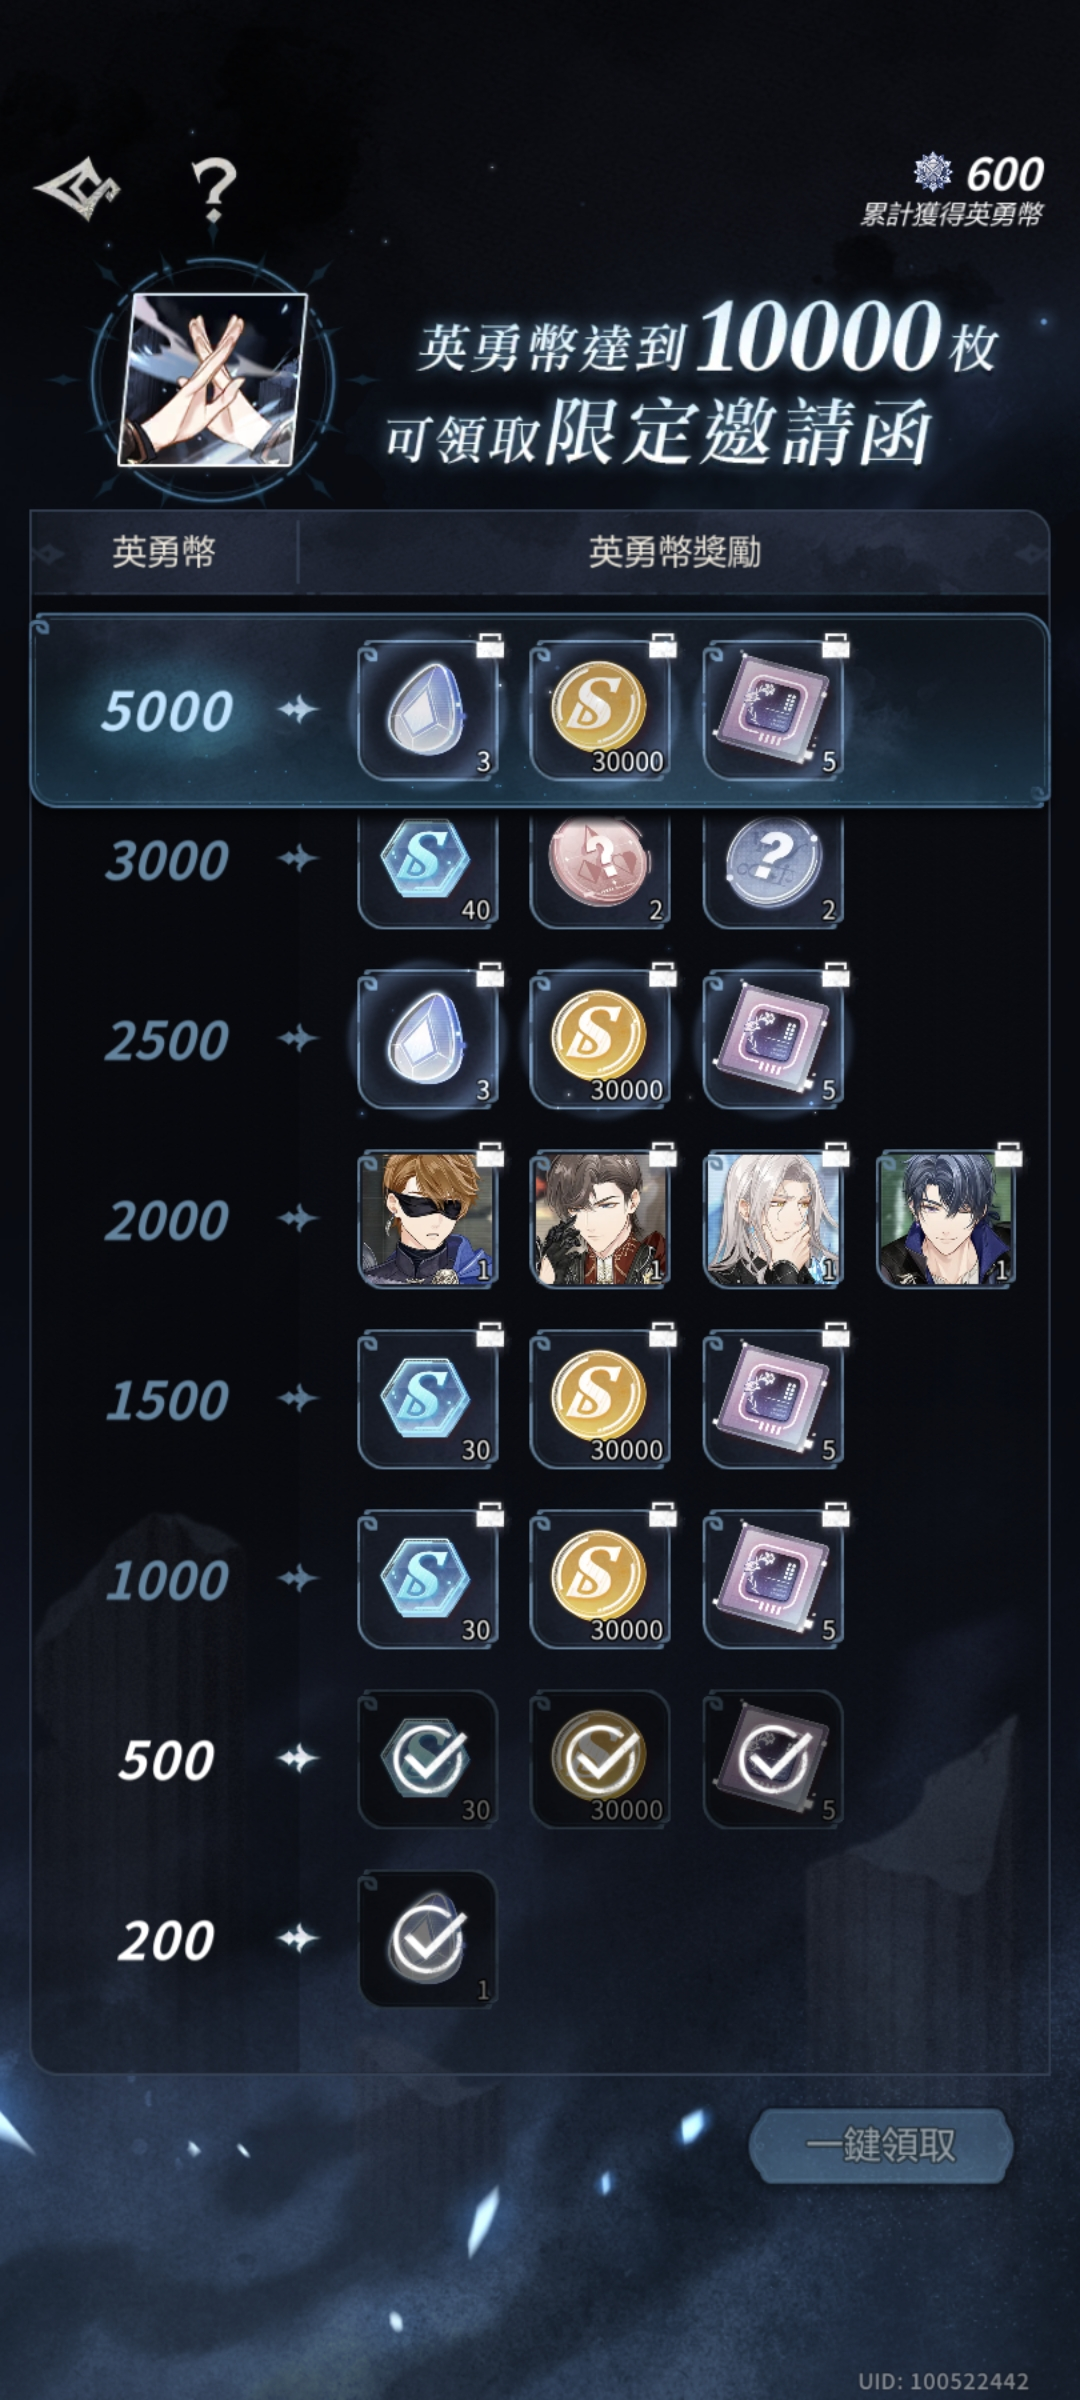
Task: Open the blindfolded character card in the 2000 row
Action: tap(428, 1219)
